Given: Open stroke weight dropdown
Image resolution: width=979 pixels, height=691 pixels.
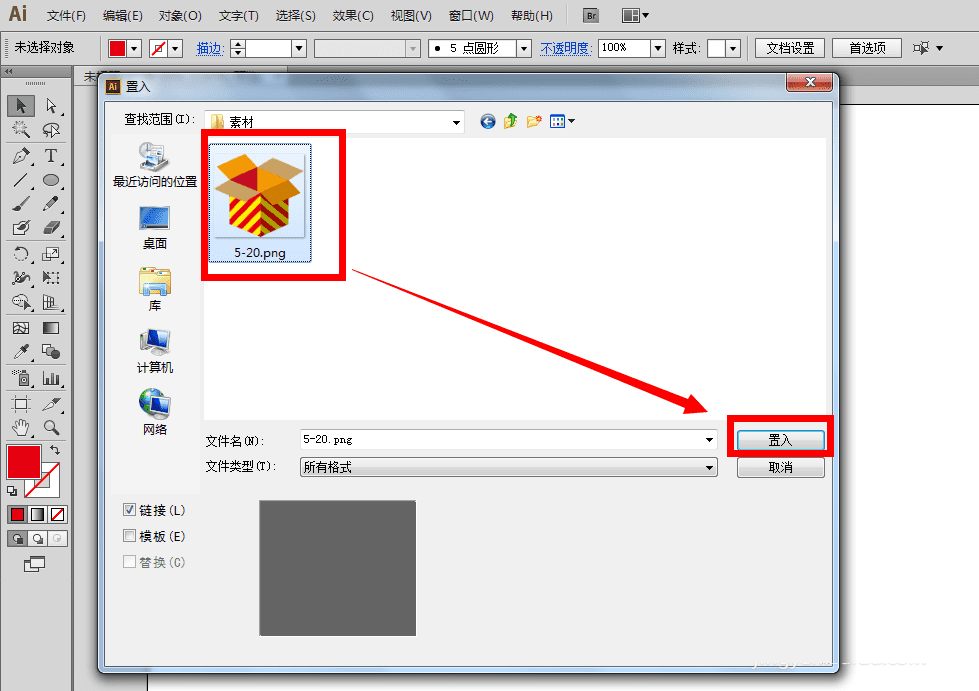Looking at the screenshot, I should tap(299, 48).
